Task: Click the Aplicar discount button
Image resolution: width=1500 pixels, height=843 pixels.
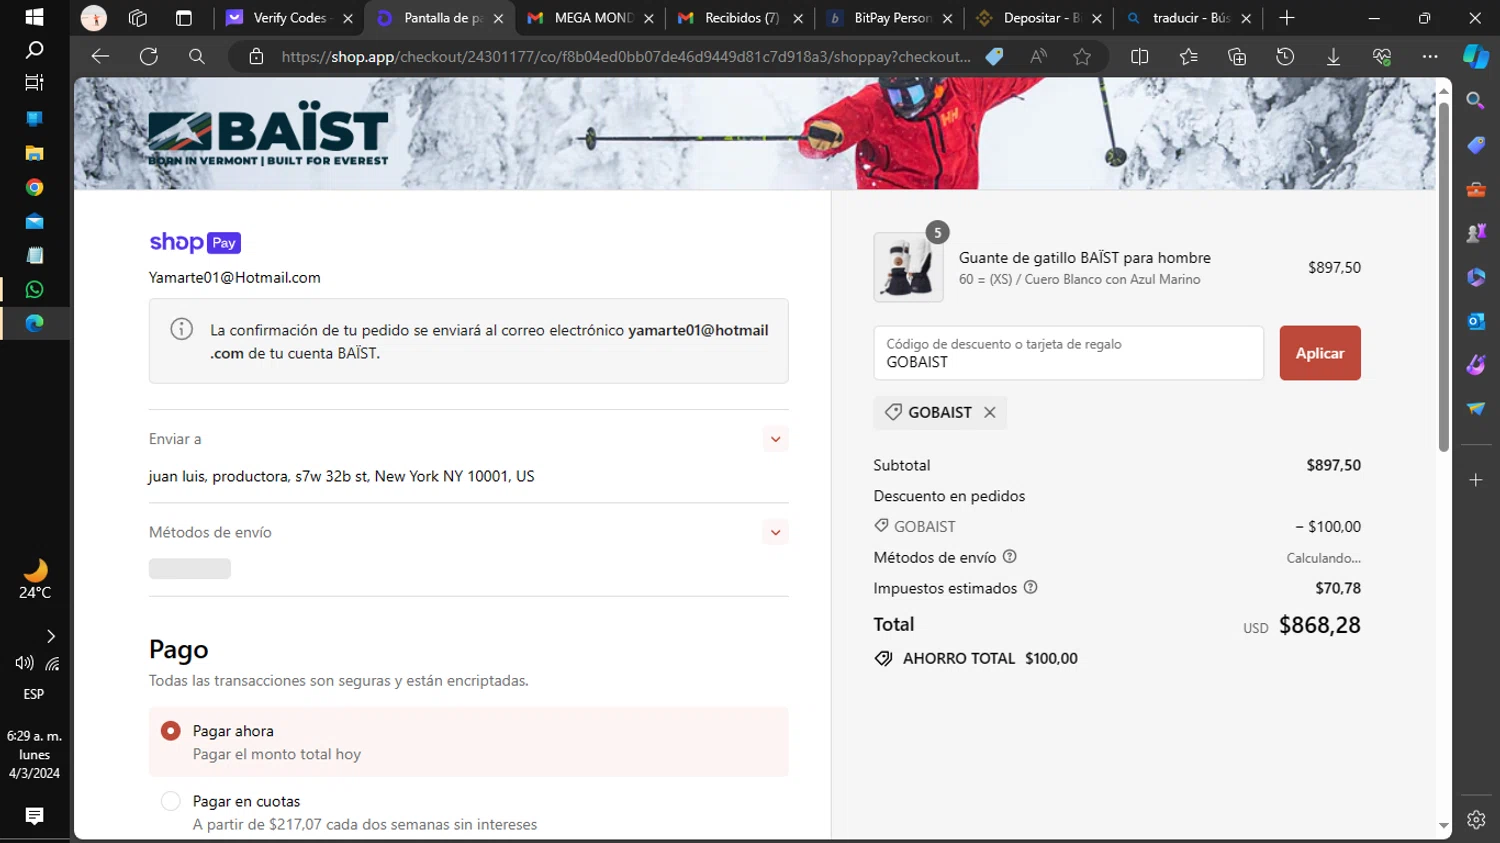Action: 1320,353
